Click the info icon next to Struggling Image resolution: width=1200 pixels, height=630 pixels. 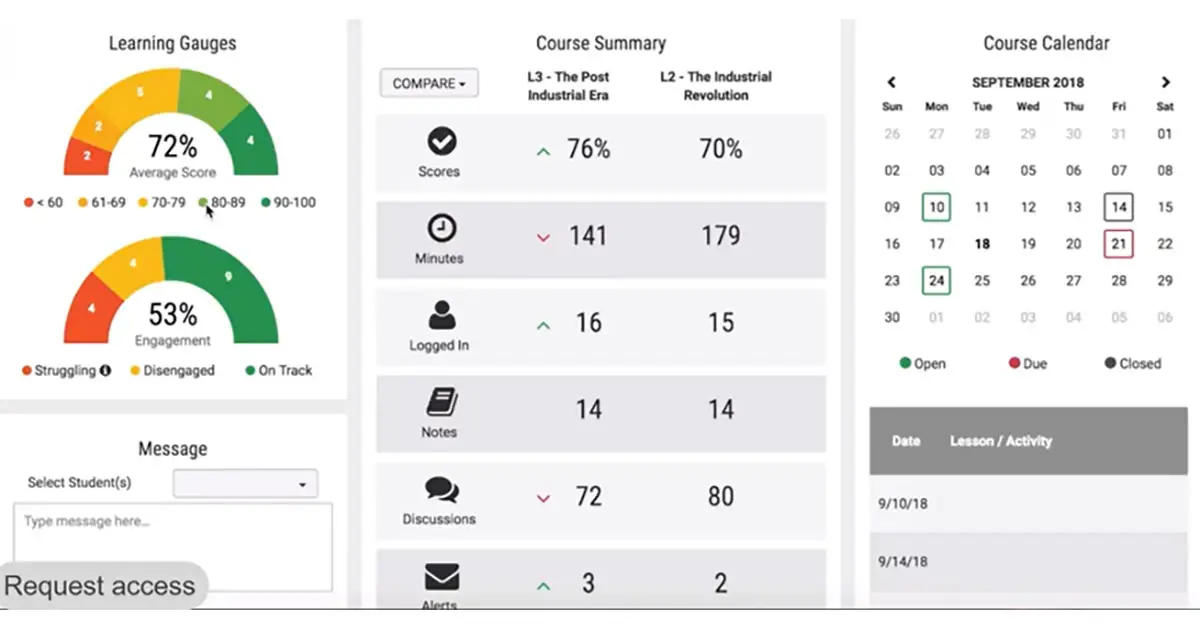(105, 371)
